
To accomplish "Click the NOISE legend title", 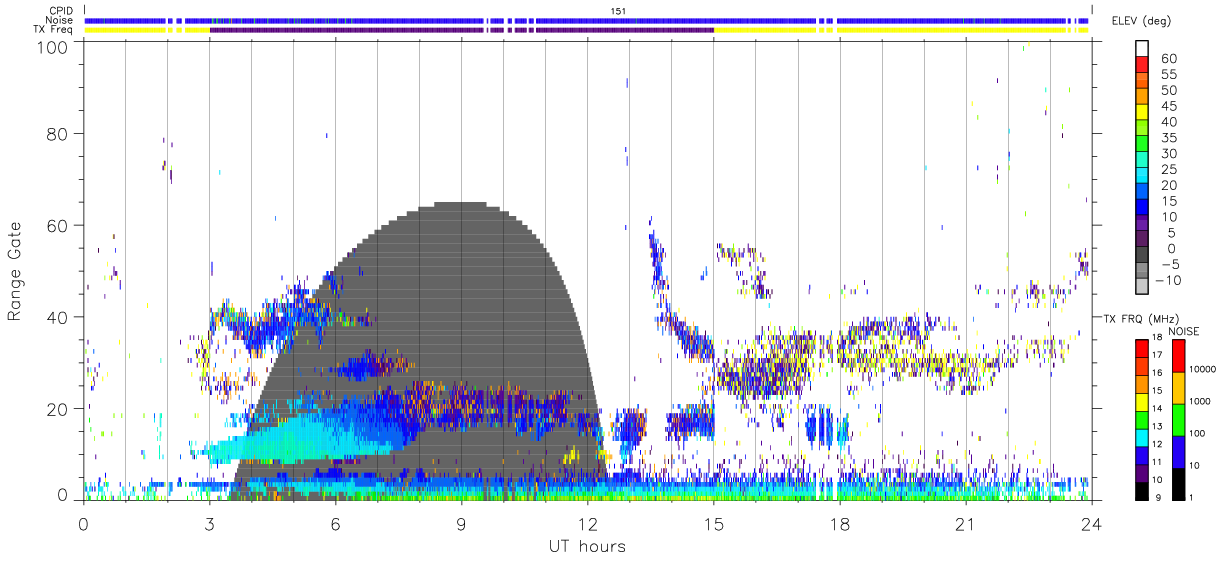I will pos(1186,331).
